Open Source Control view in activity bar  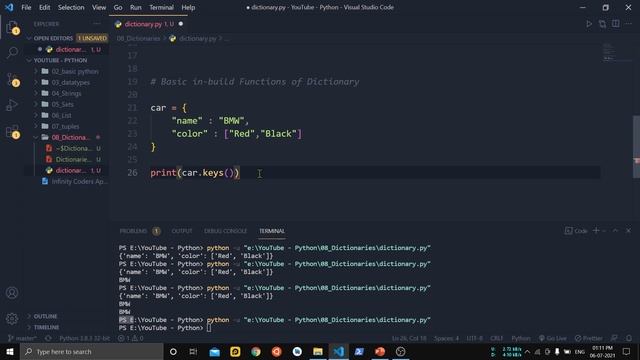point(12,79)
